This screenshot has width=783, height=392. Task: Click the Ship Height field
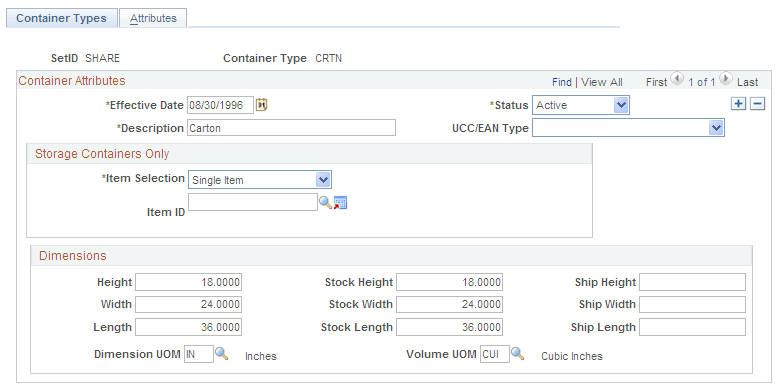[693, 282]
